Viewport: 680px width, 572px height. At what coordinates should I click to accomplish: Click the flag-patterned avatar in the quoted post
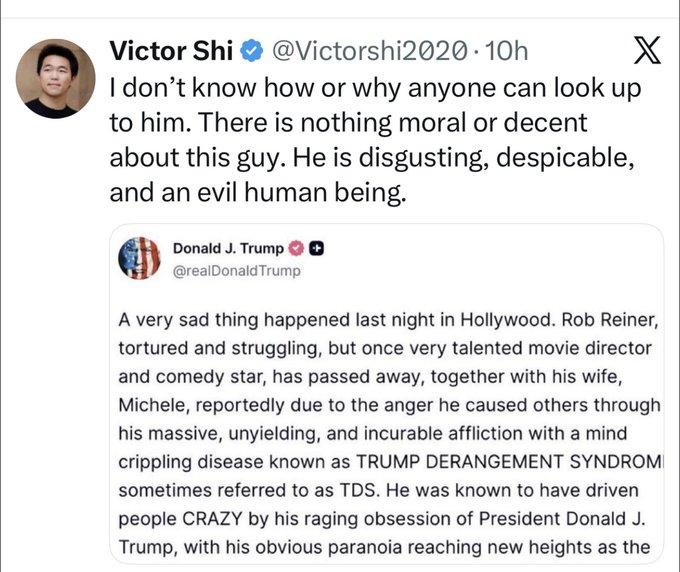(139, 259)
